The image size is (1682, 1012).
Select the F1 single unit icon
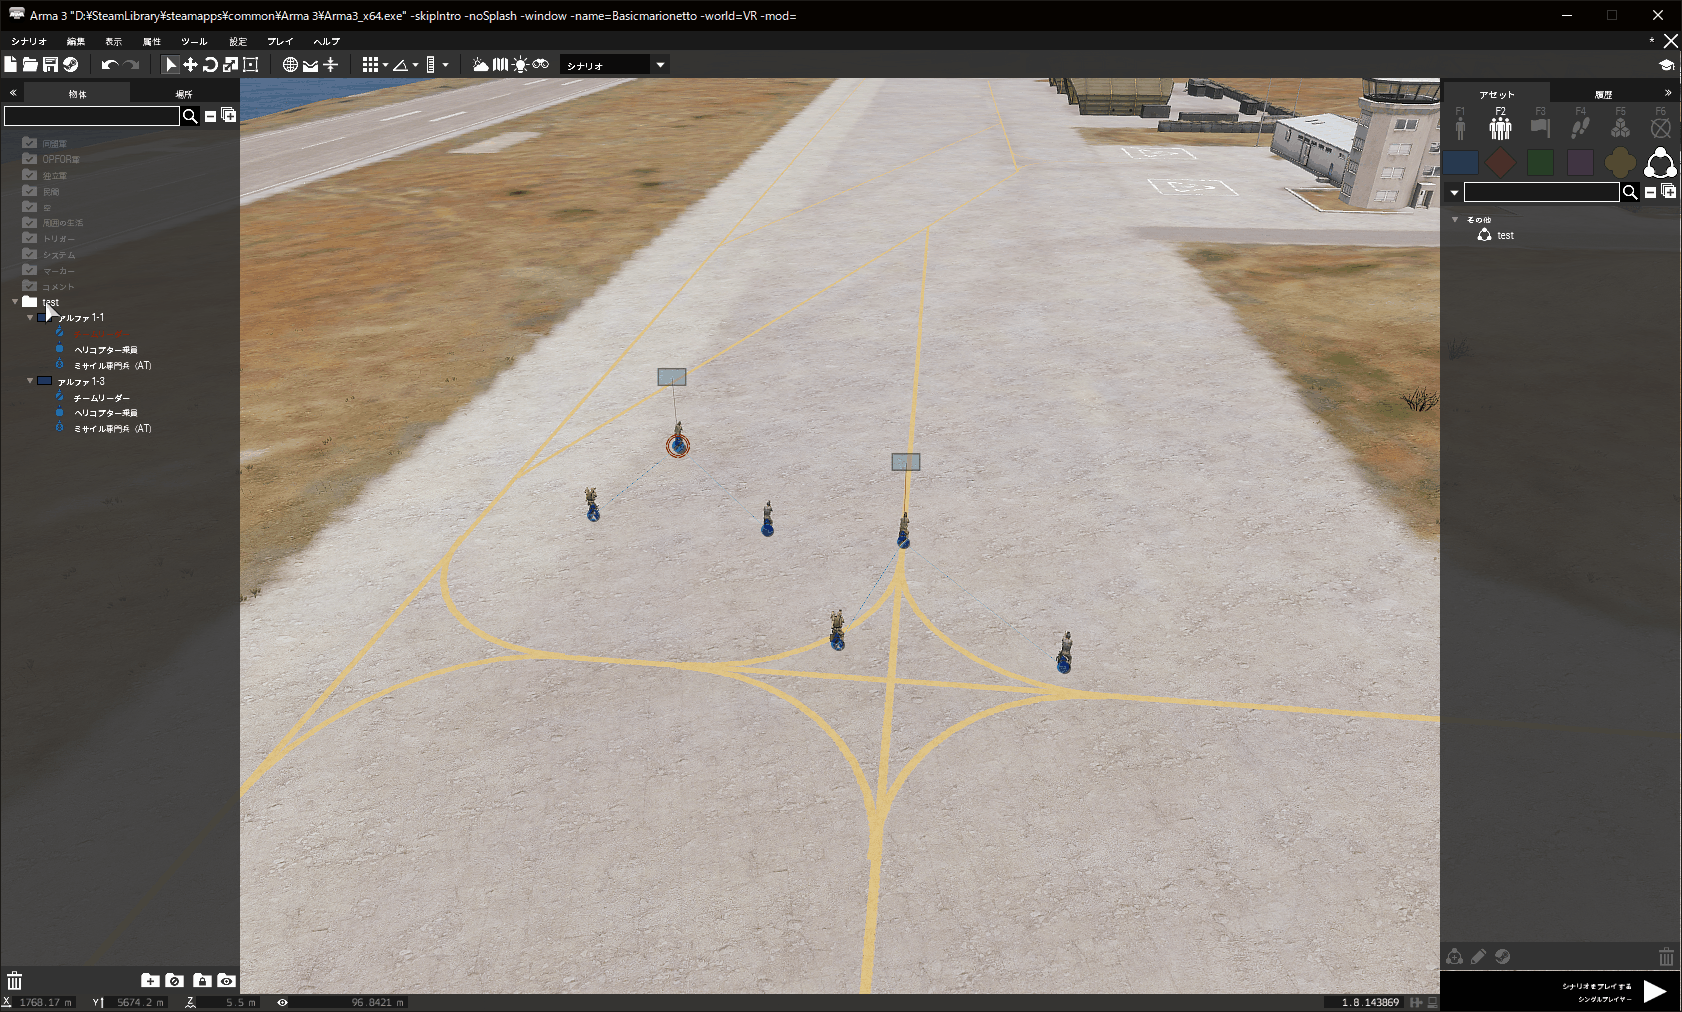pyautogui.click(x=1460, y=127)
